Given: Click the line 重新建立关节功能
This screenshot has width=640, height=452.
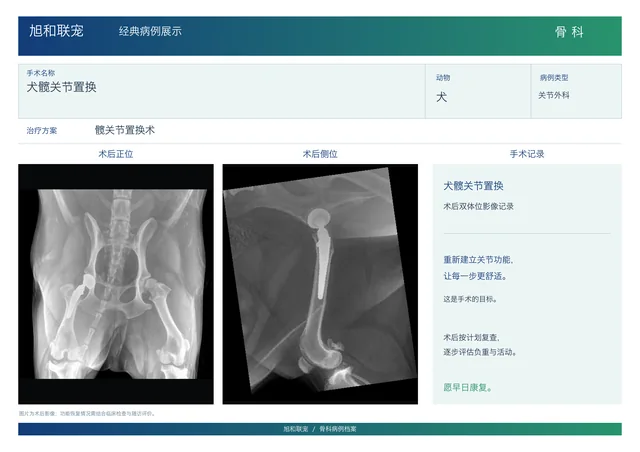Looking at the screenshot, I should pos(478,260).
